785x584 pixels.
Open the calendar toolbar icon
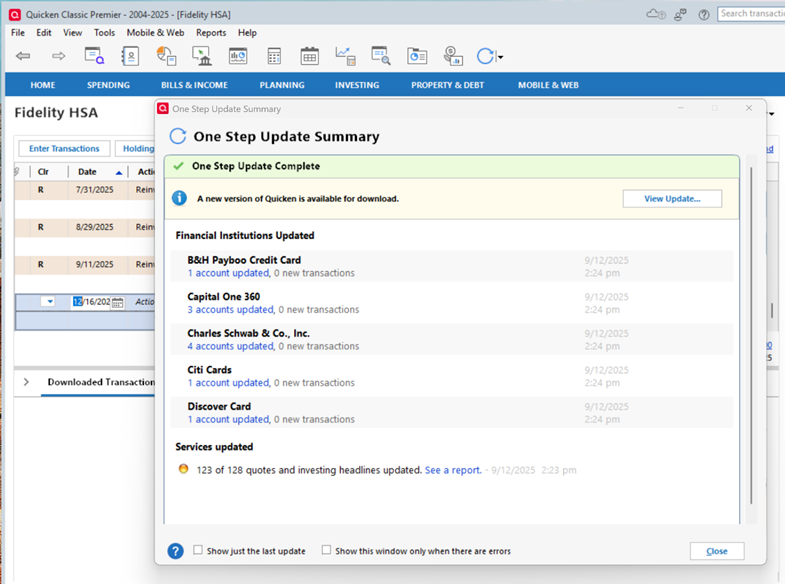click(309, 56)
